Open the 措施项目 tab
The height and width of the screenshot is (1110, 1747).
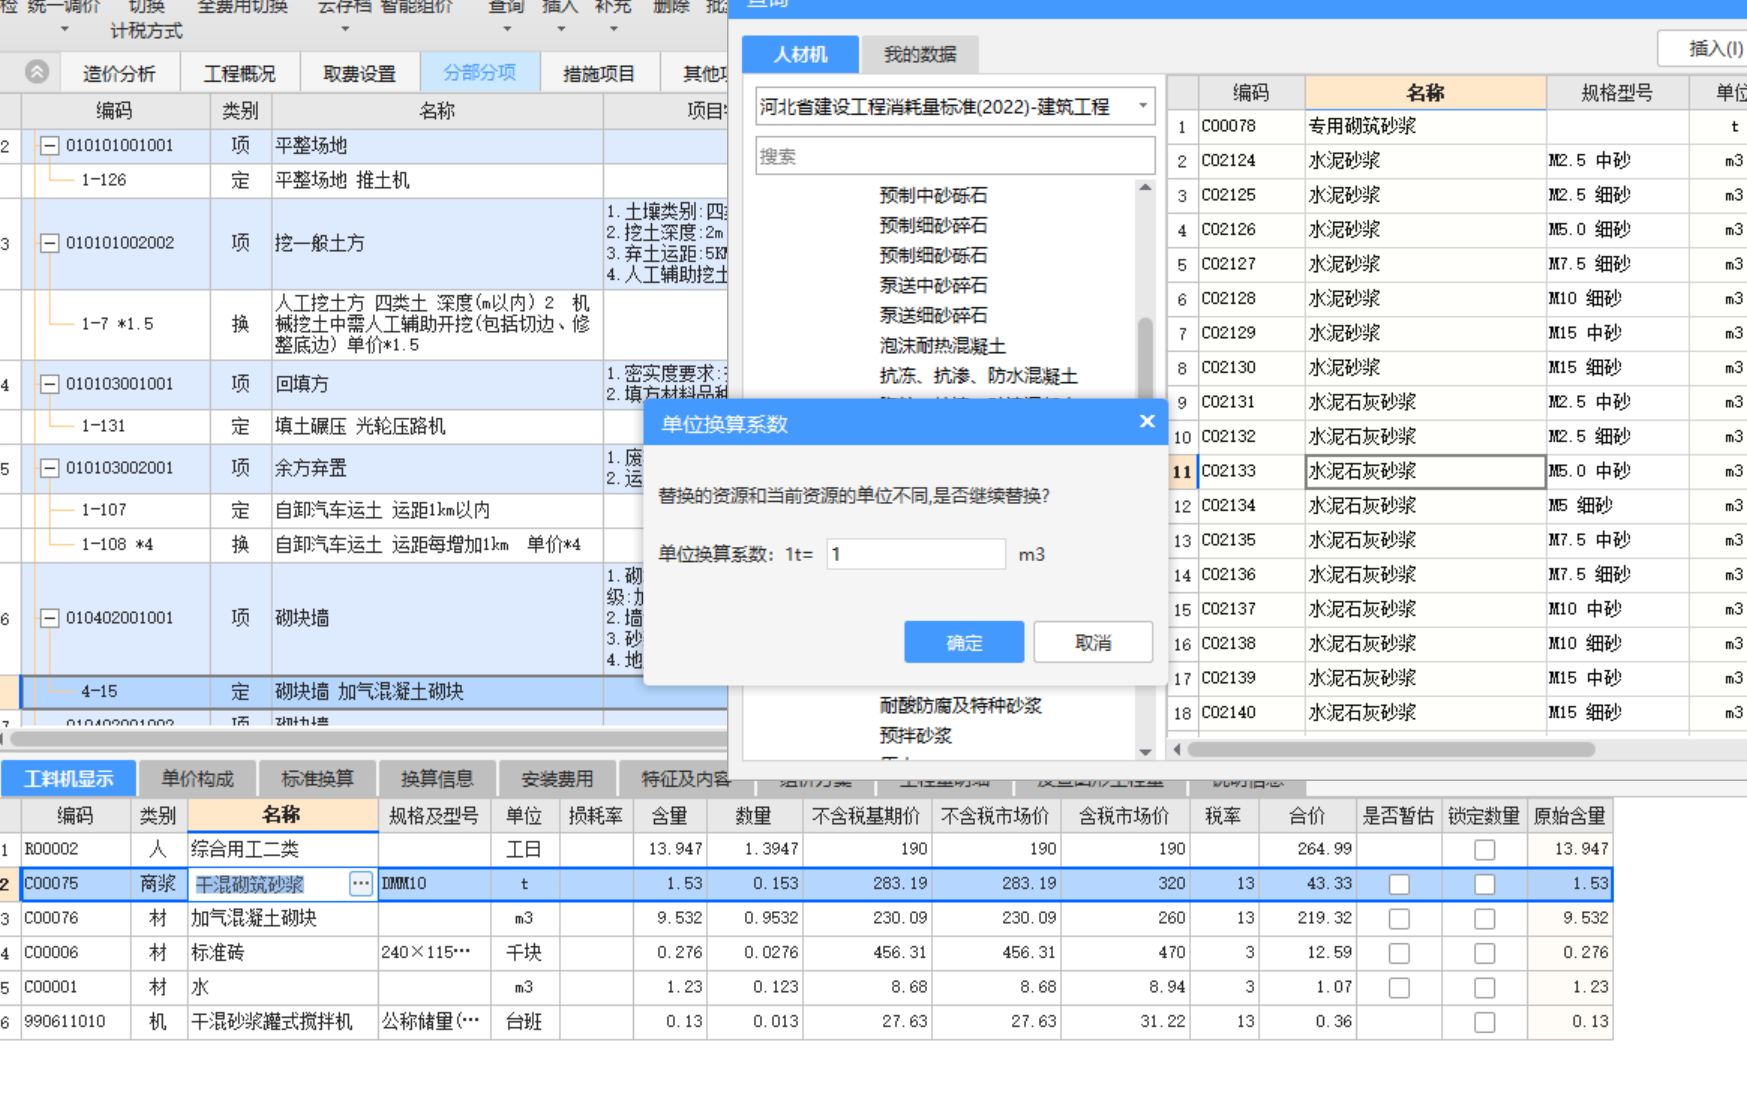coord(599,73)
